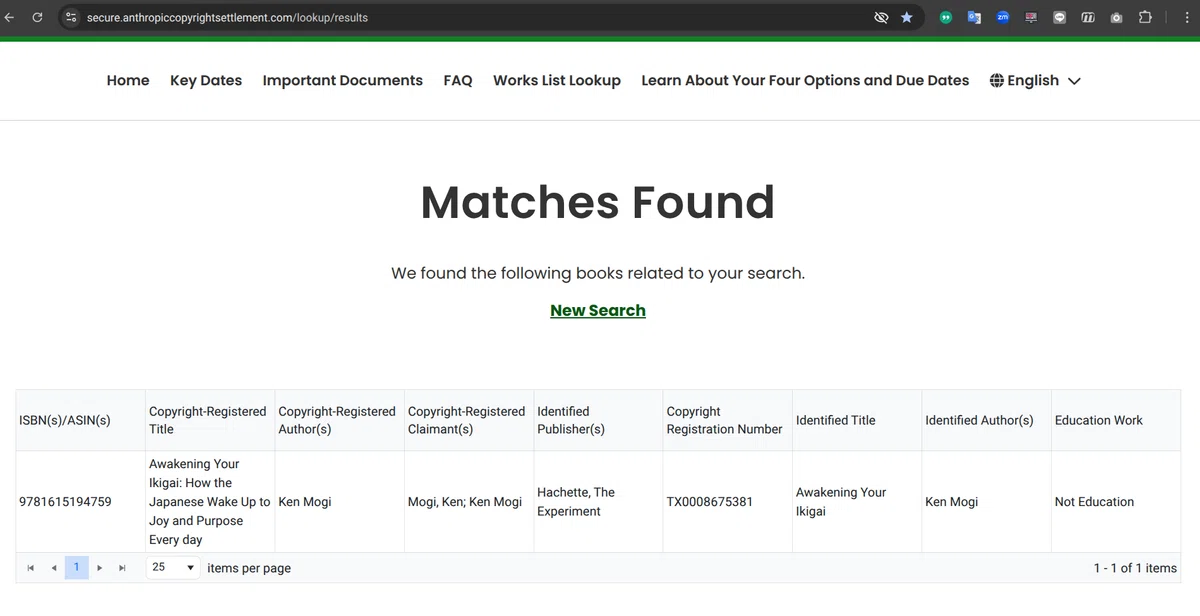Open site information icon in the address bar
1200x616 pixels.
(71, 17)
